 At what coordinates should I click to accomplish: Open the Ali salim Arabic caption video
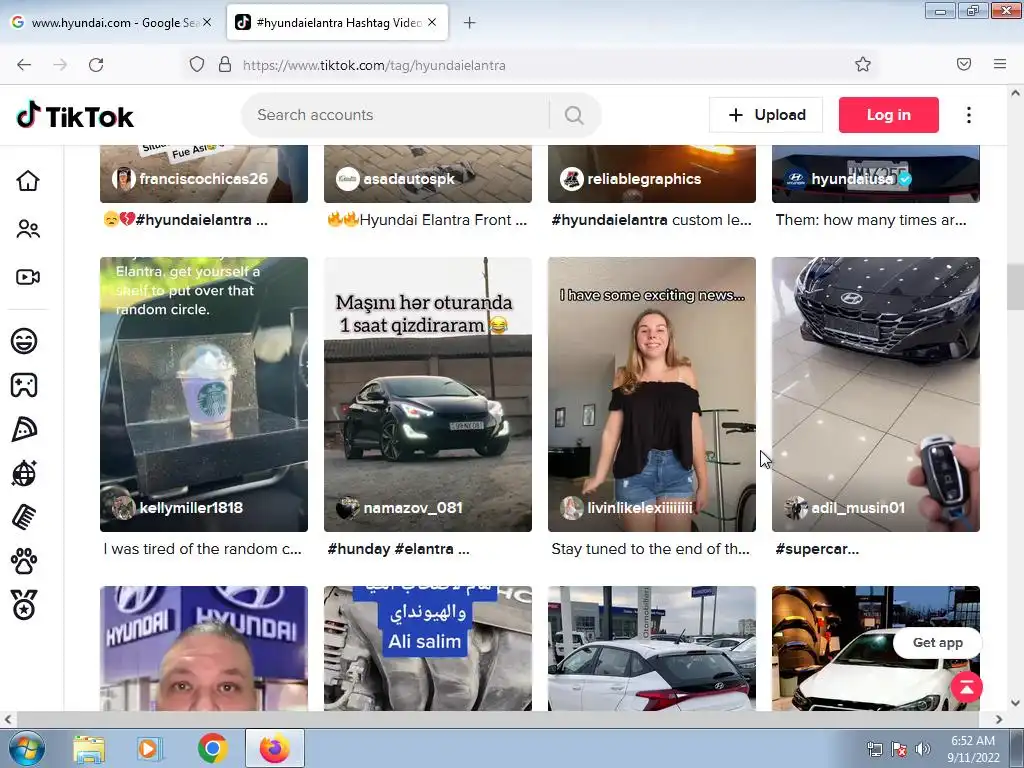tap(428, 648)
